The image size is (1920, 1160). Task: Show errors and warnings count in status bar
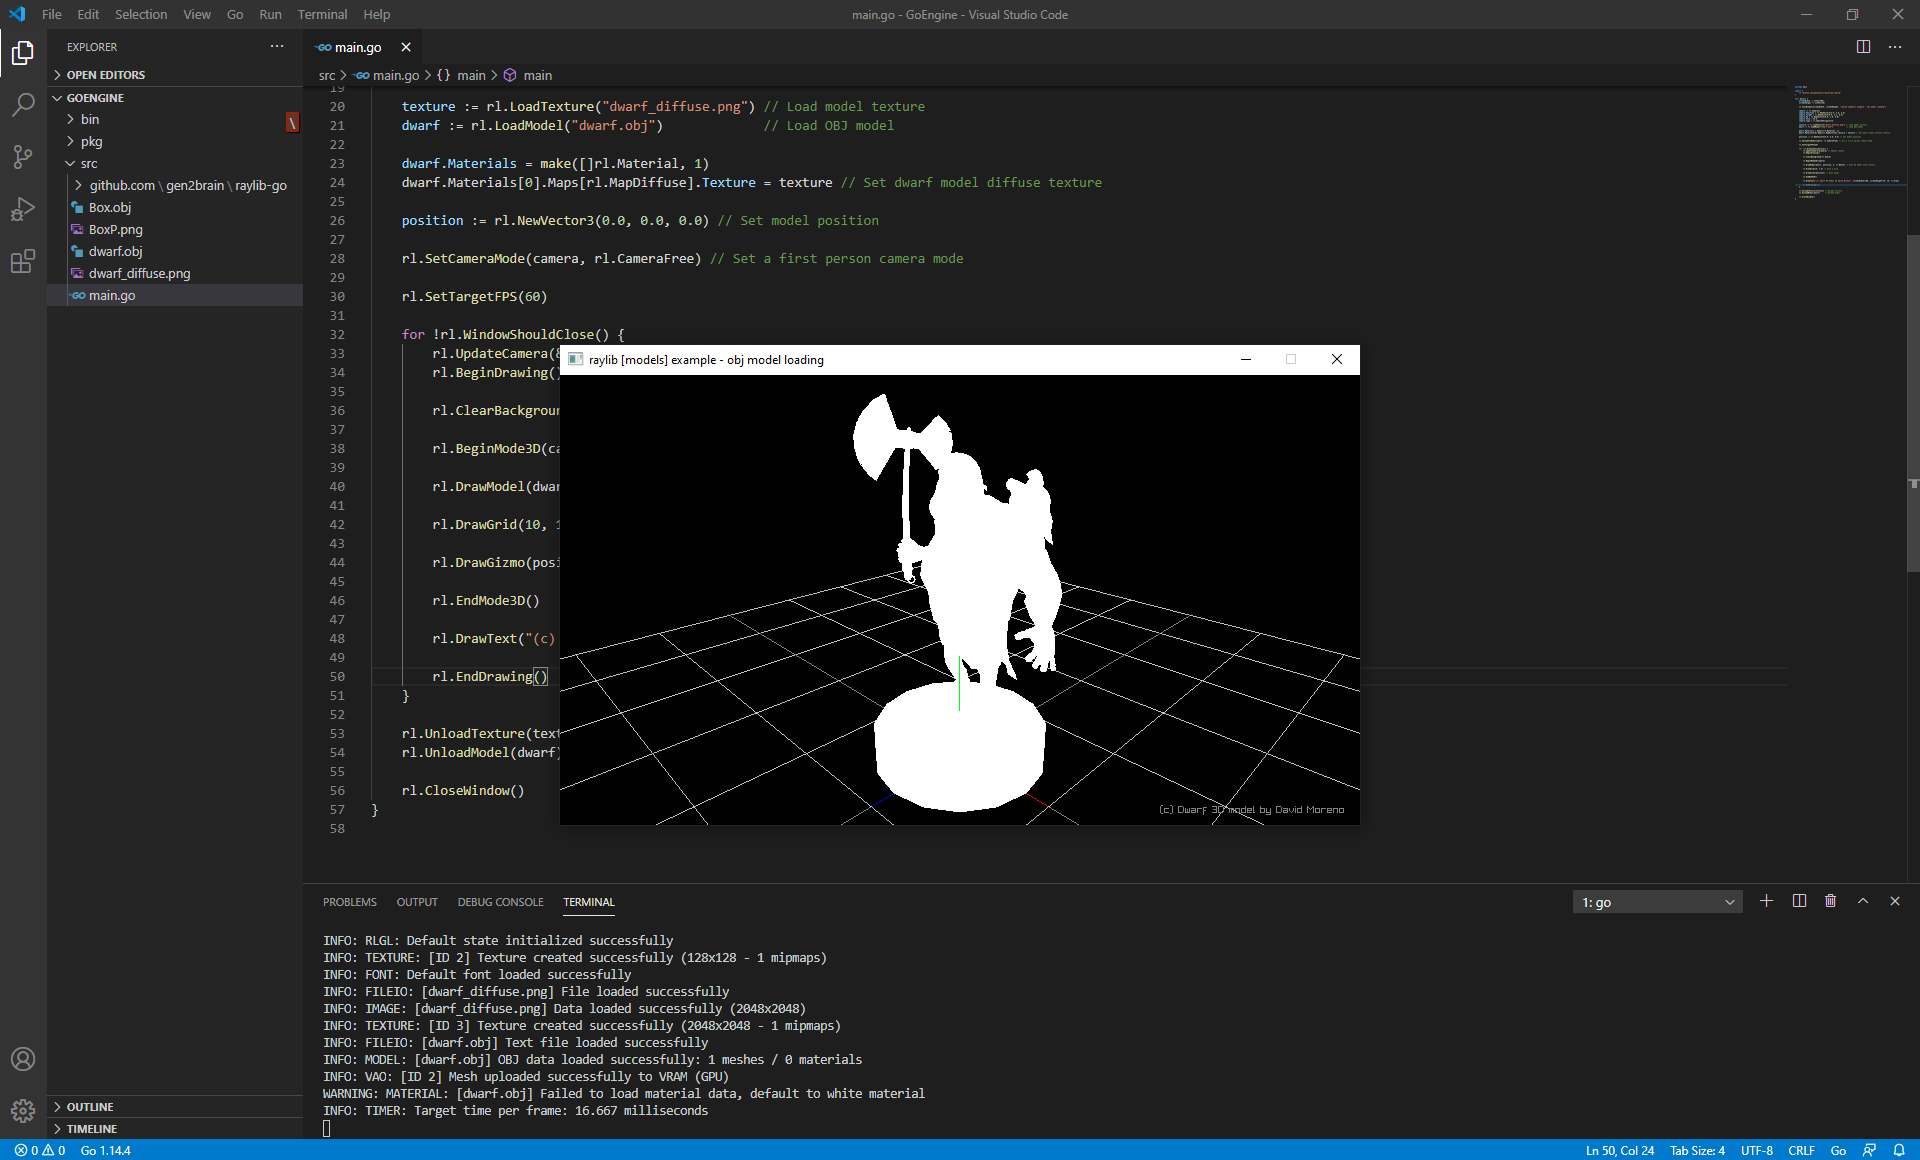(40, 1150)
